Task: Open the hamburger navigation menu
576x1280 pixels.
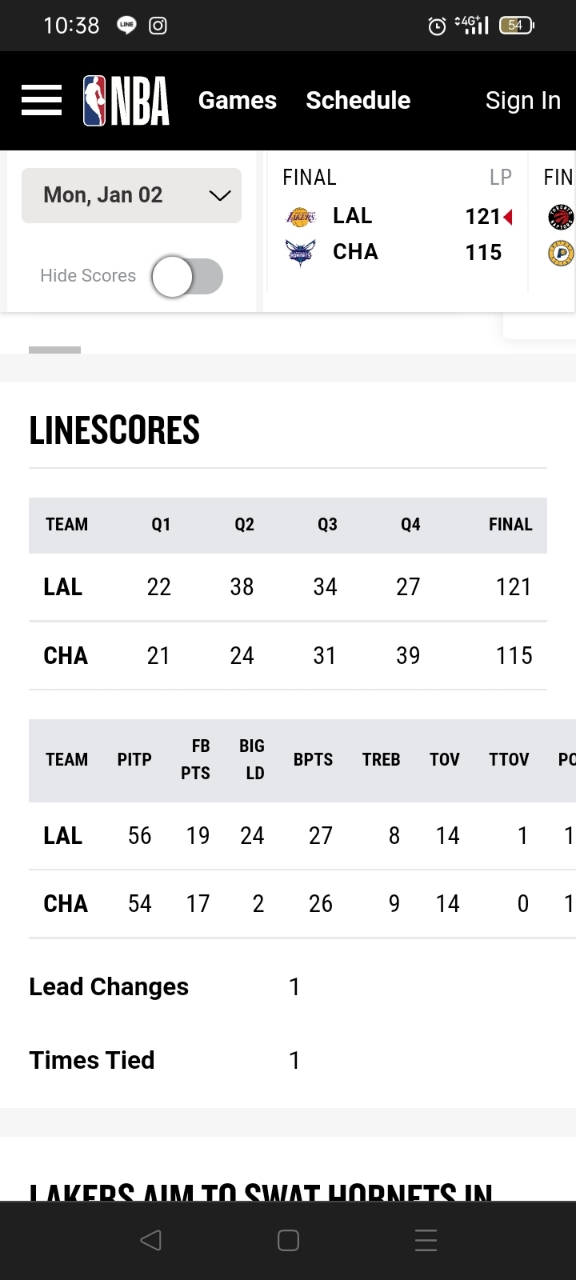Action: coord(41,100)
